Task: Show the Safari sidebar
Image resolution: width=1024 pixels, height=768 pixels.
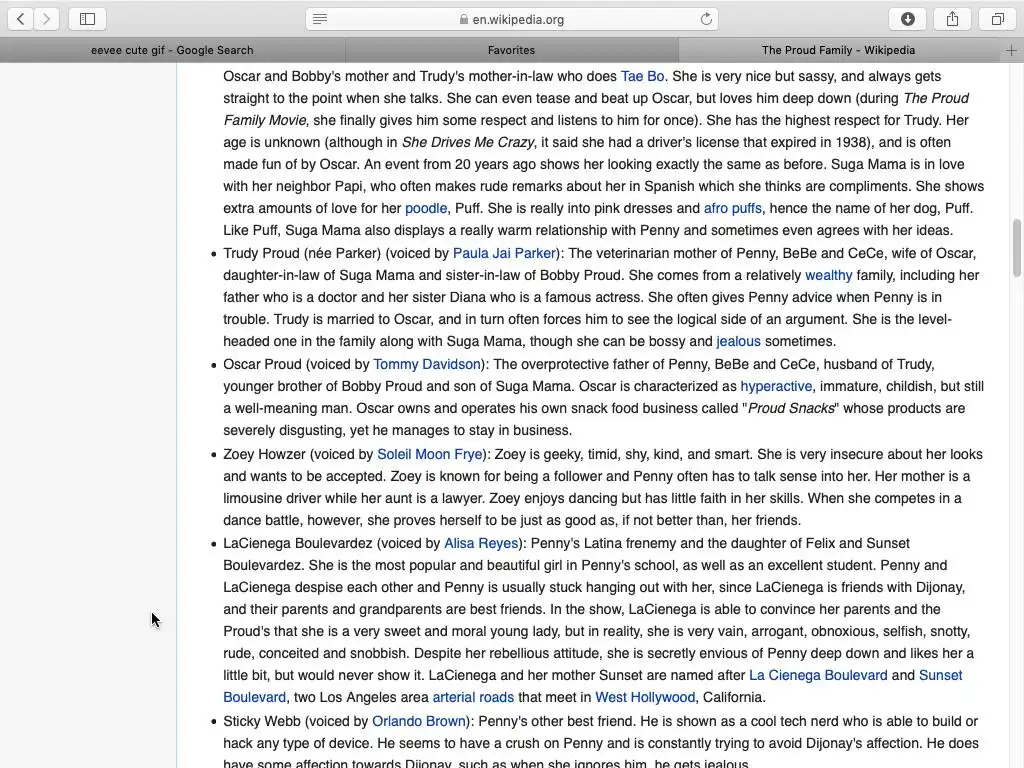Action: (88, 19)
